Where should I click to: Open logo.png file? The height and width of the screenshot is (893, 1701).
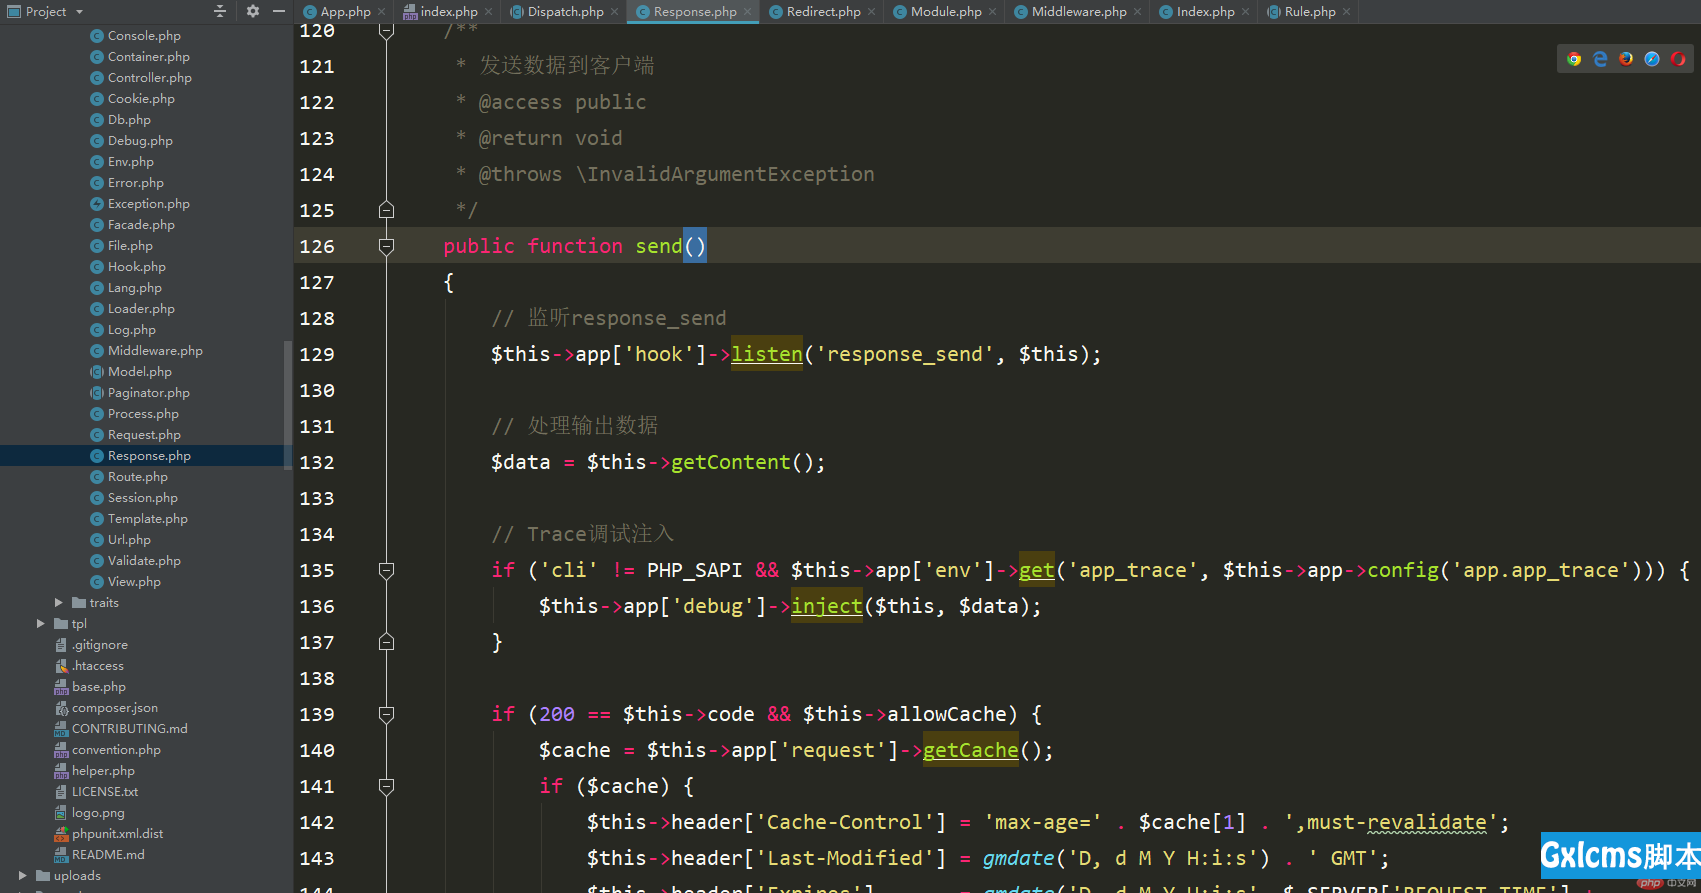98,813
